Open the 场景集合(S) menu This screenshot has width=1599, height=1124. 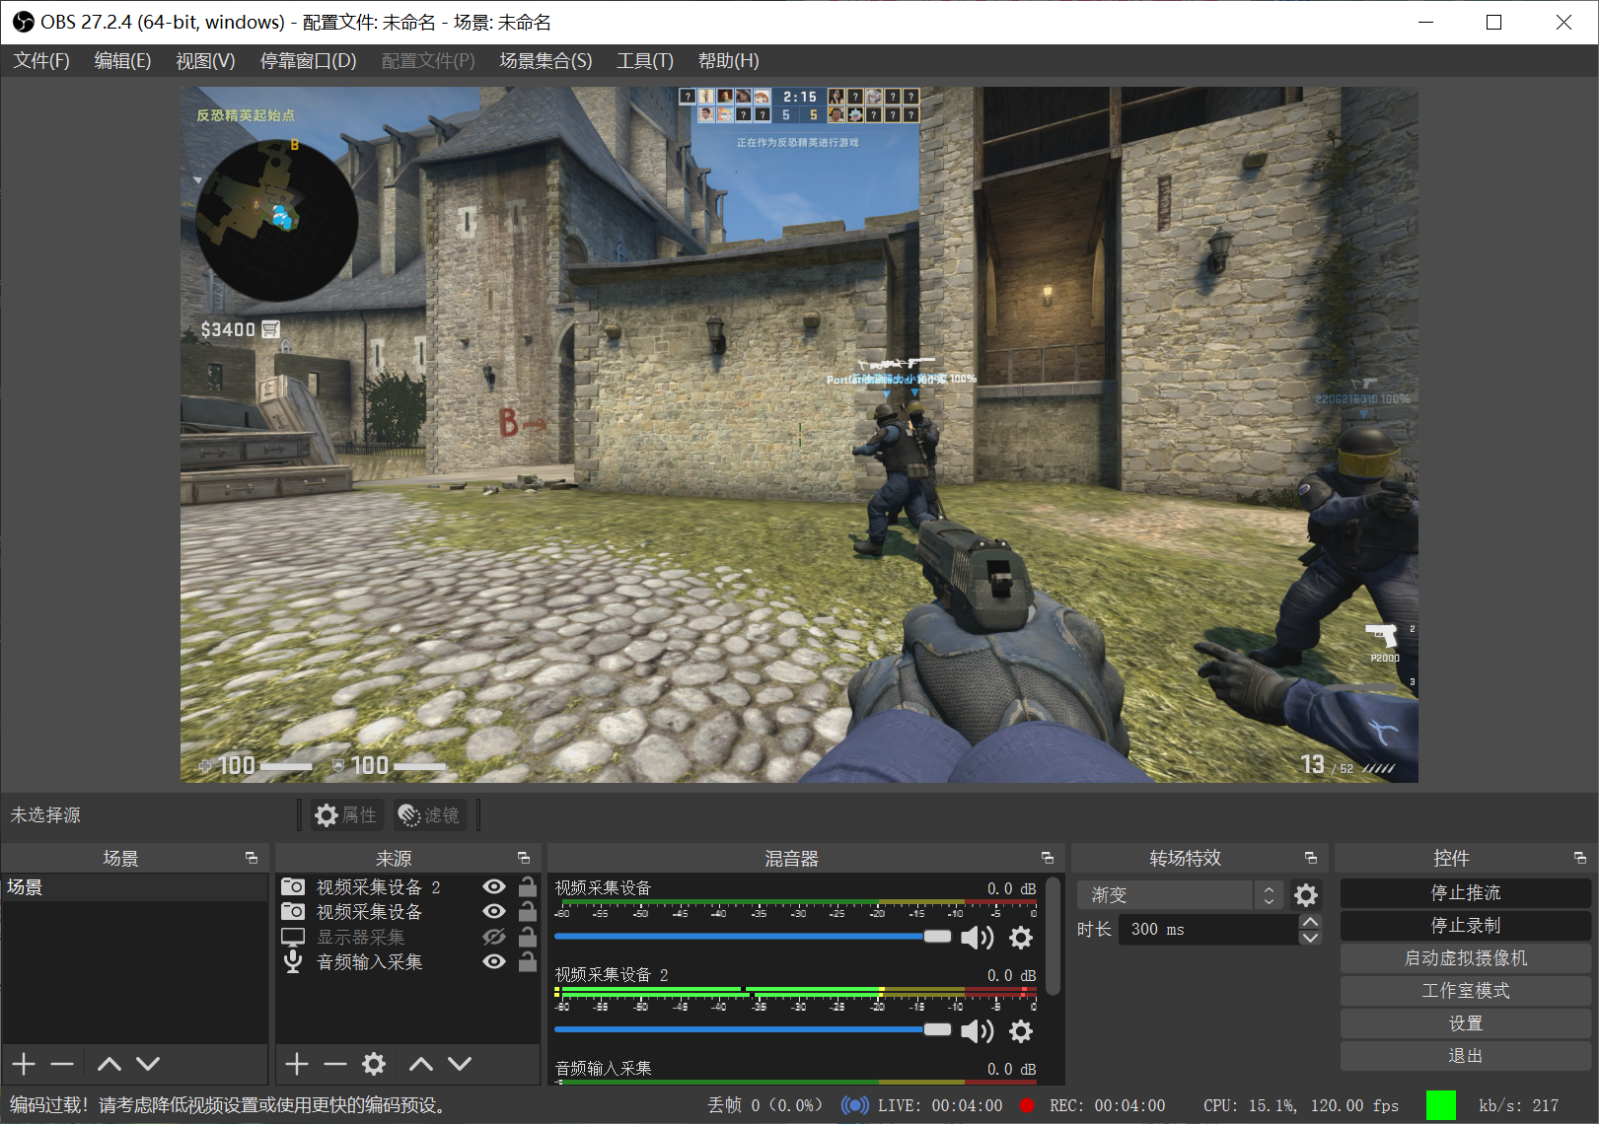point(545,61)
